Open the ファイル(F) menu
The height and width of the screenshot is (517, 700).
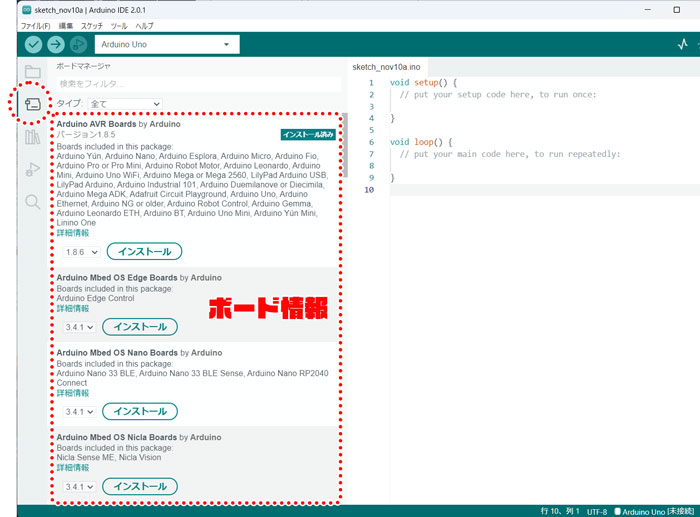point(36,26)
